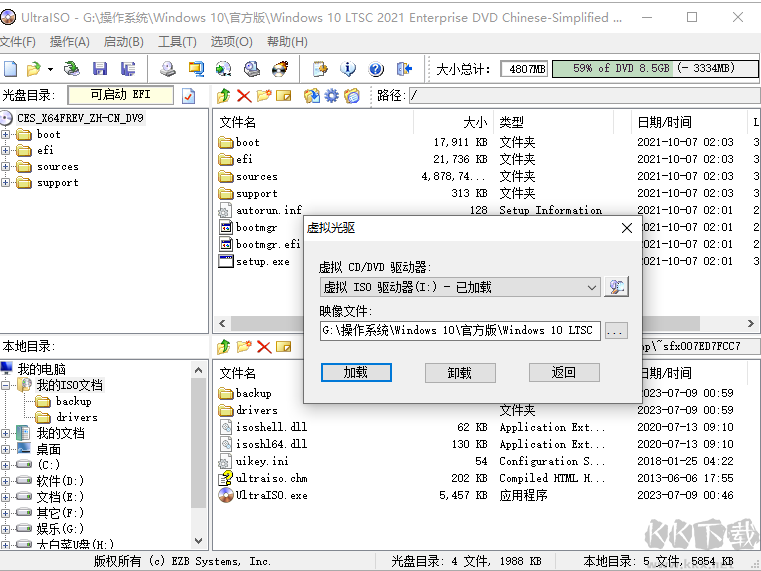Expand the efi folder in the disc tree

point(5,150)
